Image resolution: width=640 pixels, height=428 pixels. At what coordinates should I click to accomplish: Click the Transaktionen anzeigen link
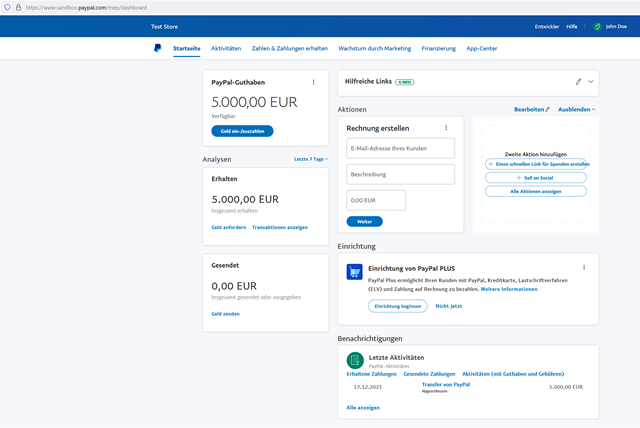tap(280, 227)
